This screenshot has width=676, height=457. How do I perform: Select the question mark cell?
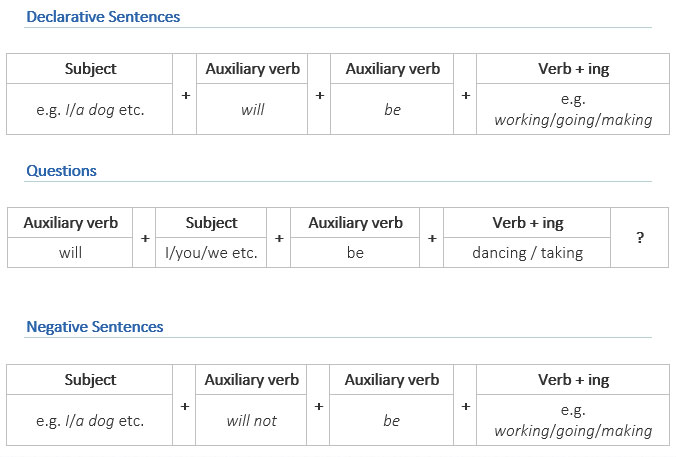click(640, 238)
